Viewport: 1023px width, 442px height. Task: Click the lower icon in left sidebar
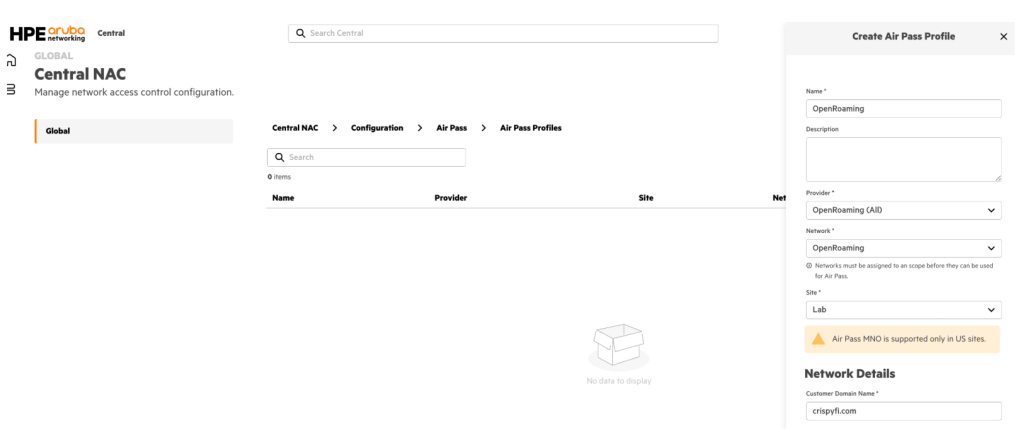(11, 89)
